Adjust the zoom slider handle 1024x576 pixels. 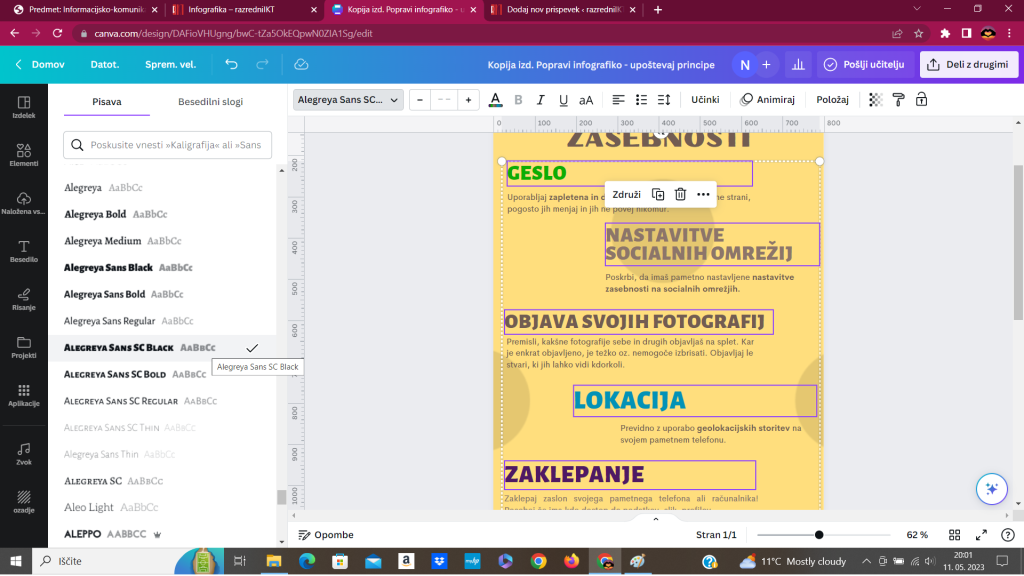coord(819,535)
